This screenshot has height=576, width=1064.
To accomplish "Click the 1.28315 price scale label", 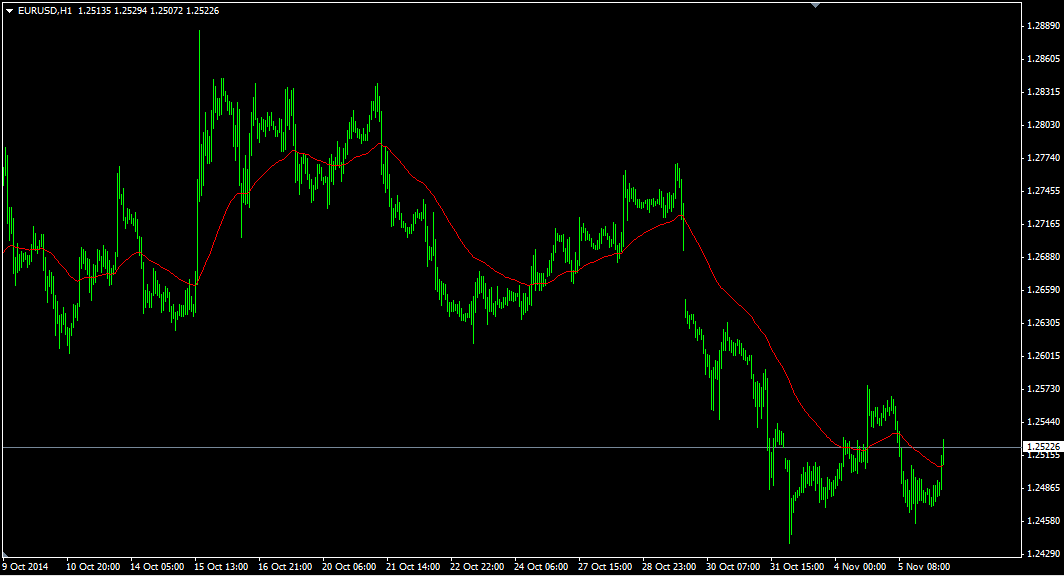I will (x=1043, y=92).
